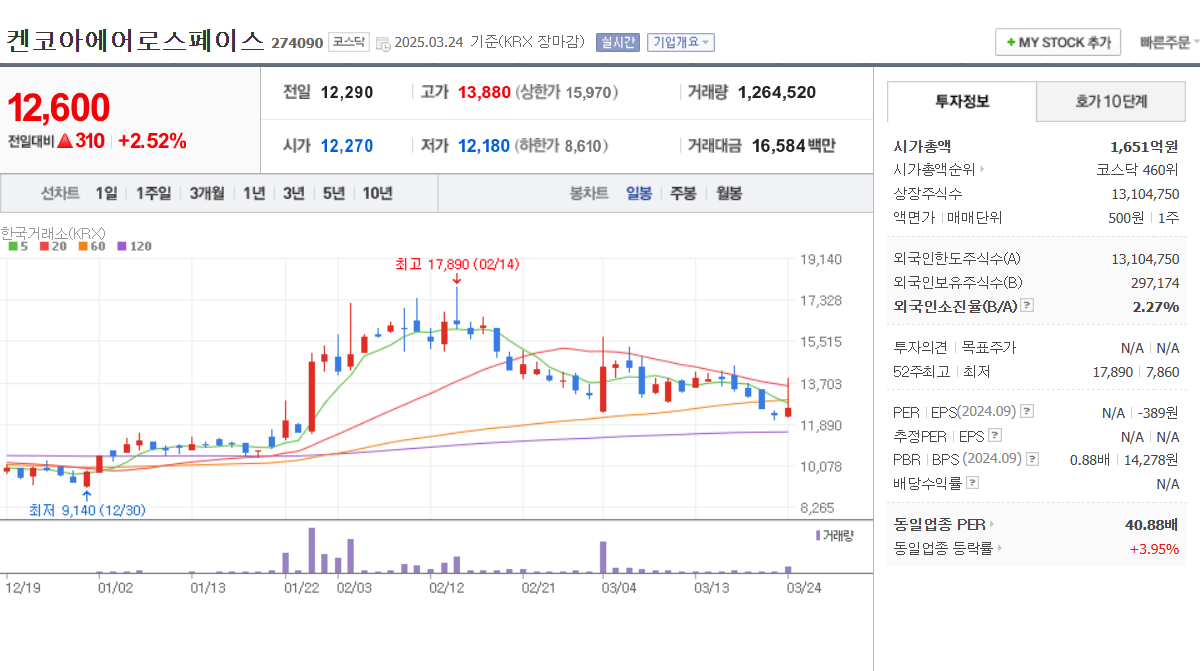Show the 일봉 daily candle chart
This screenshot has width=1201, height=671.
(x=639, y=193)
